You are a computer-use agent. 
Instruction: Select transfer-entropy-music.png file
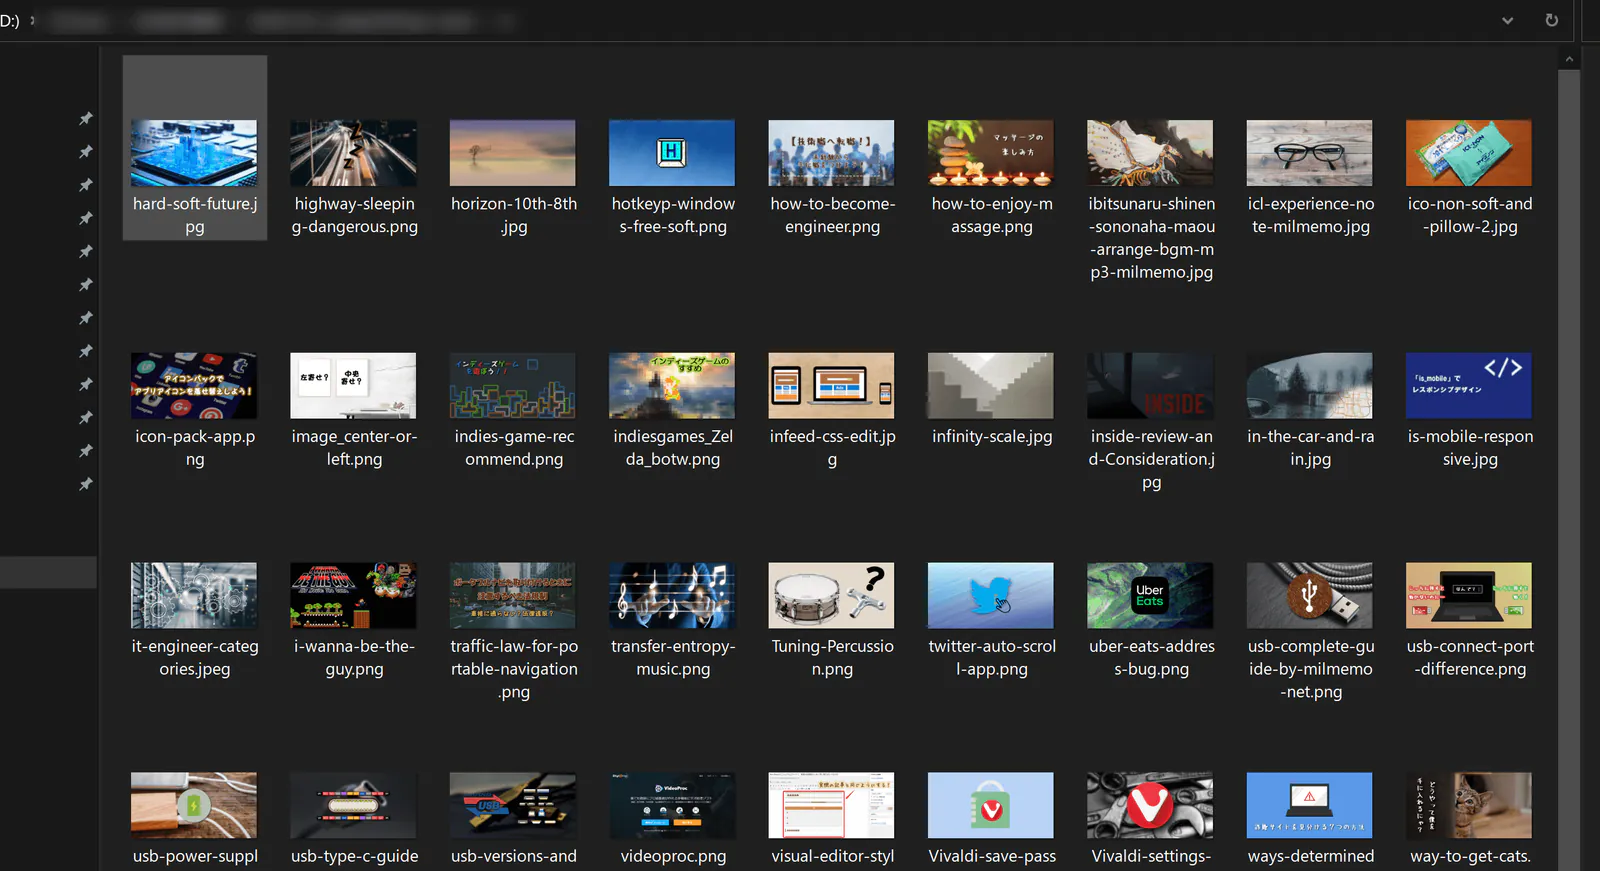click(672, 595)
